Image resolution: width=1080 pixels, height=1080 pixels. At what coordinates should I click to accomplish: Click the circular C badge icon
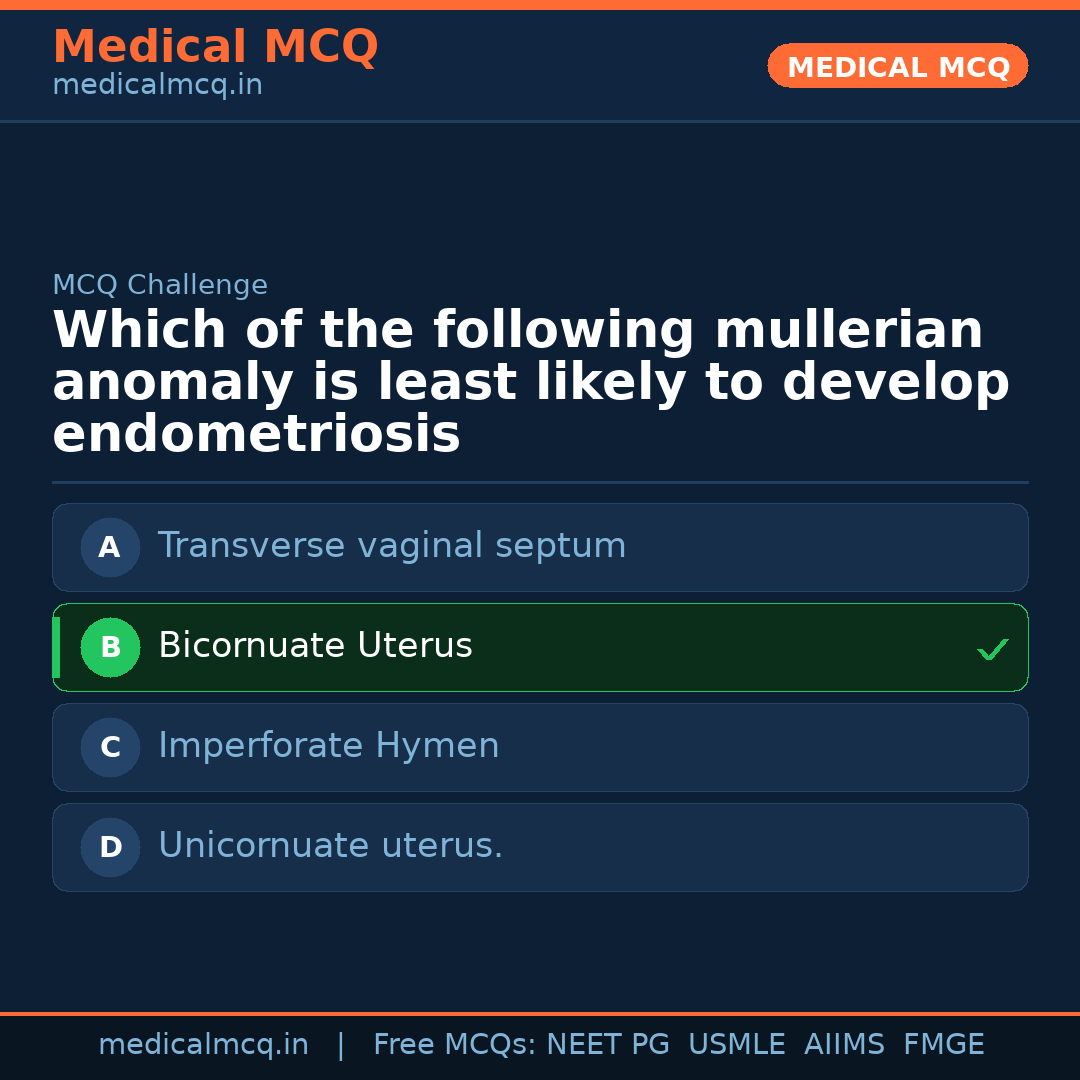pyautogui.click(x=110, y=747)
